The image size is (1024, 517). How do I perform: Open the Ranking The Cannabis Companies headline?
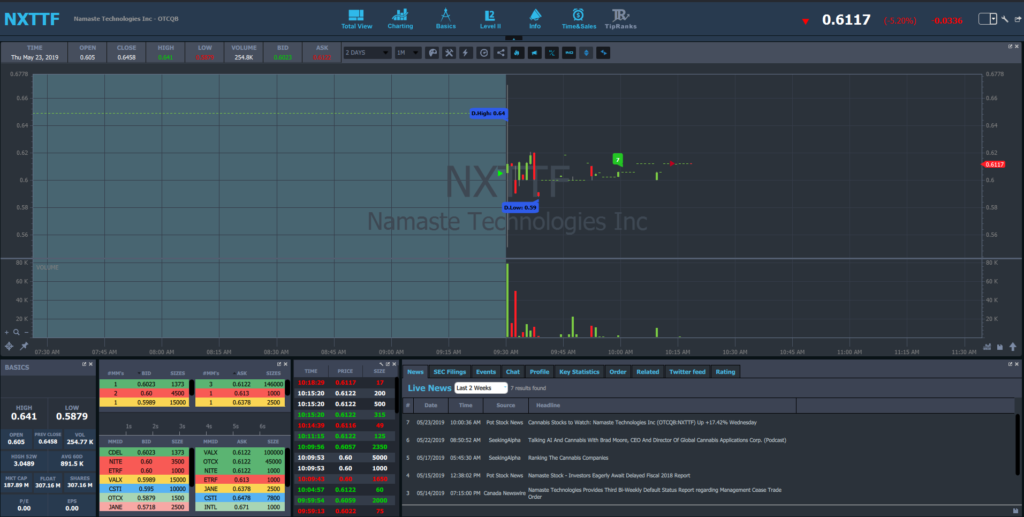coord(577,457)
